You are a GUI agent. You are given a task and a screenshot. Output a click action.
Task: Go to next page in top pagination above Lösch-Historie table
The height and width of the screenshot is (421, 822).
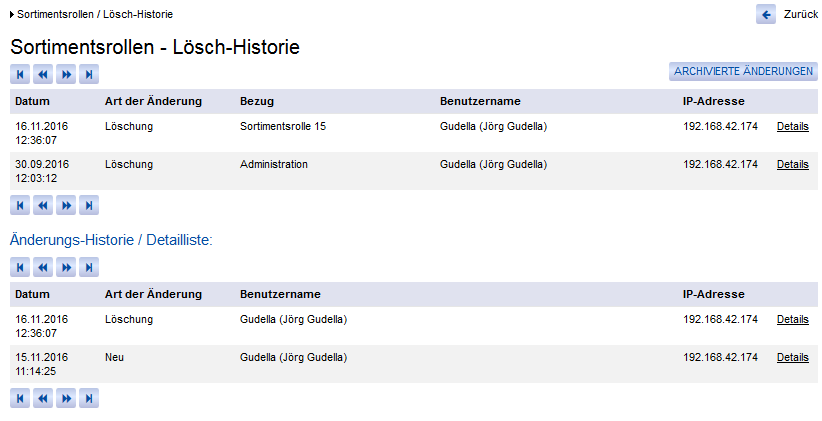pos(66,74)
